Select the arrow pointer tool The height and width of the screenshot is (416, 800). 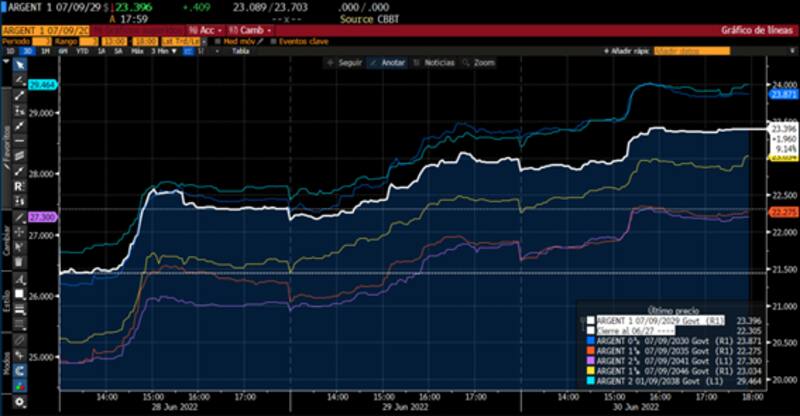pyautogui.click(x=21, y=62)
